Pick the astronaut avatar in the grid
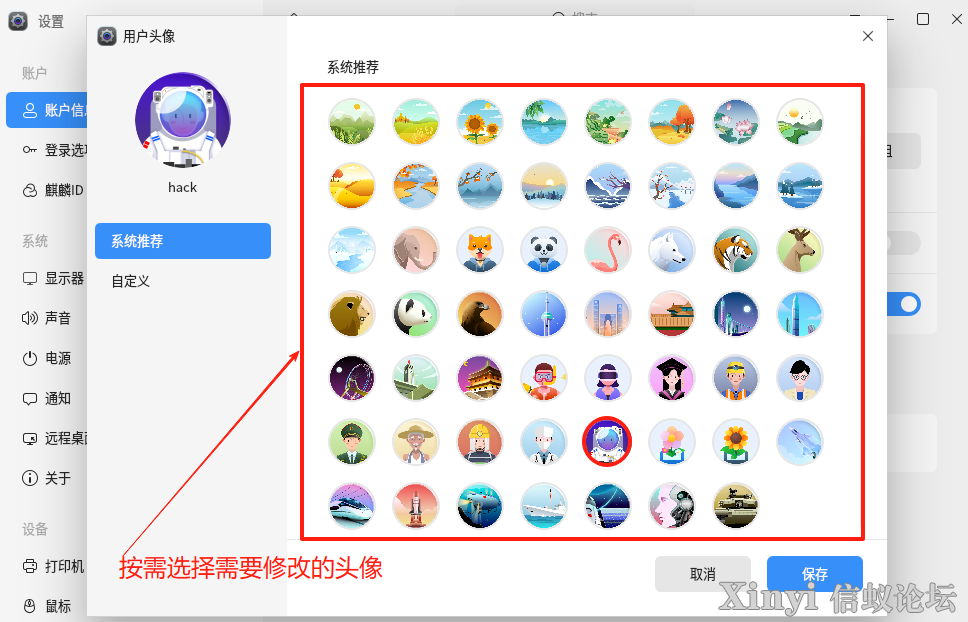968x622 pixels. (x=607, y=442)
